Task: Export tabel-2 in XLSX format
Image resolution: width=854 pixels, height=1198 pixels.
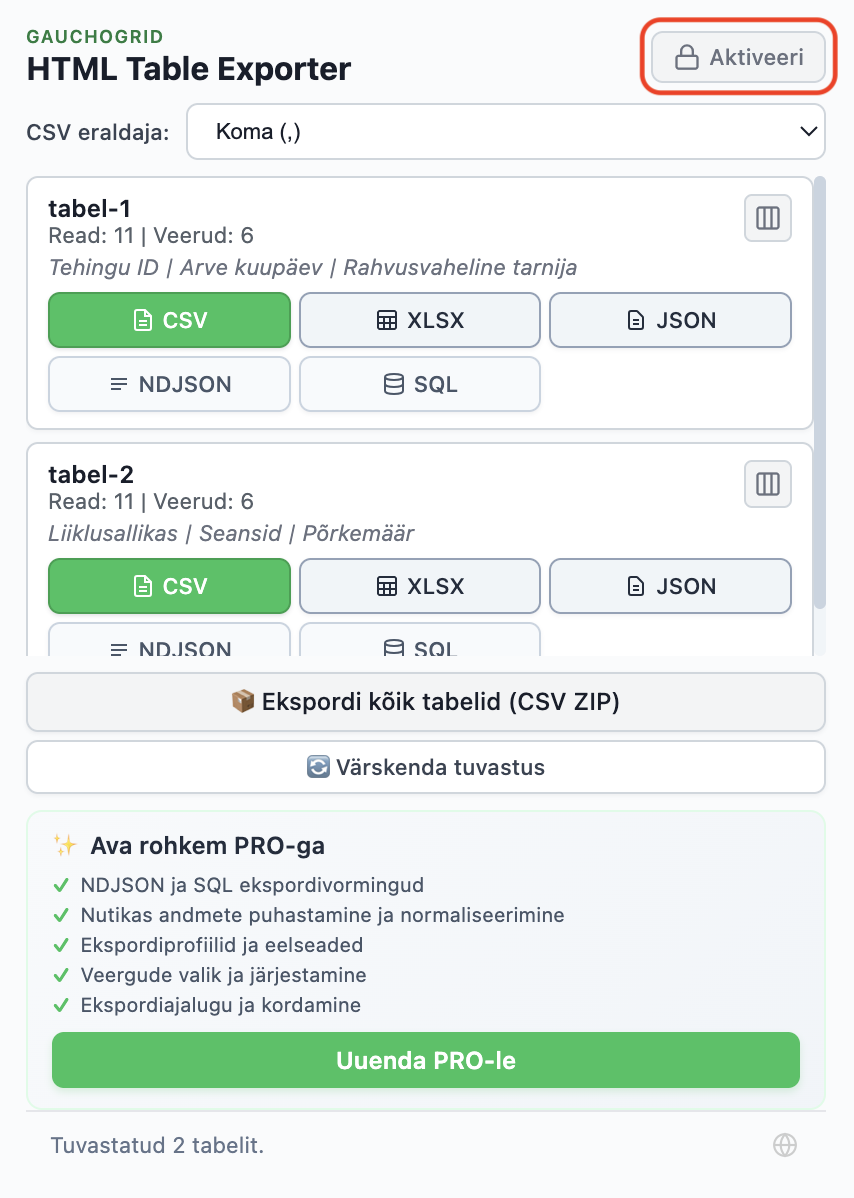Action: pos(419,586)
